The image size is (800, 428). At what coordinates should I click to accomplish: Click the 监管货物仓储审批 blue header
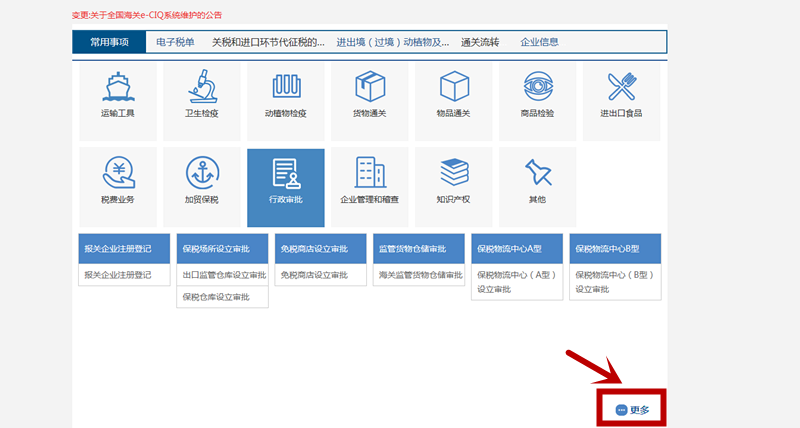[419, 249]
